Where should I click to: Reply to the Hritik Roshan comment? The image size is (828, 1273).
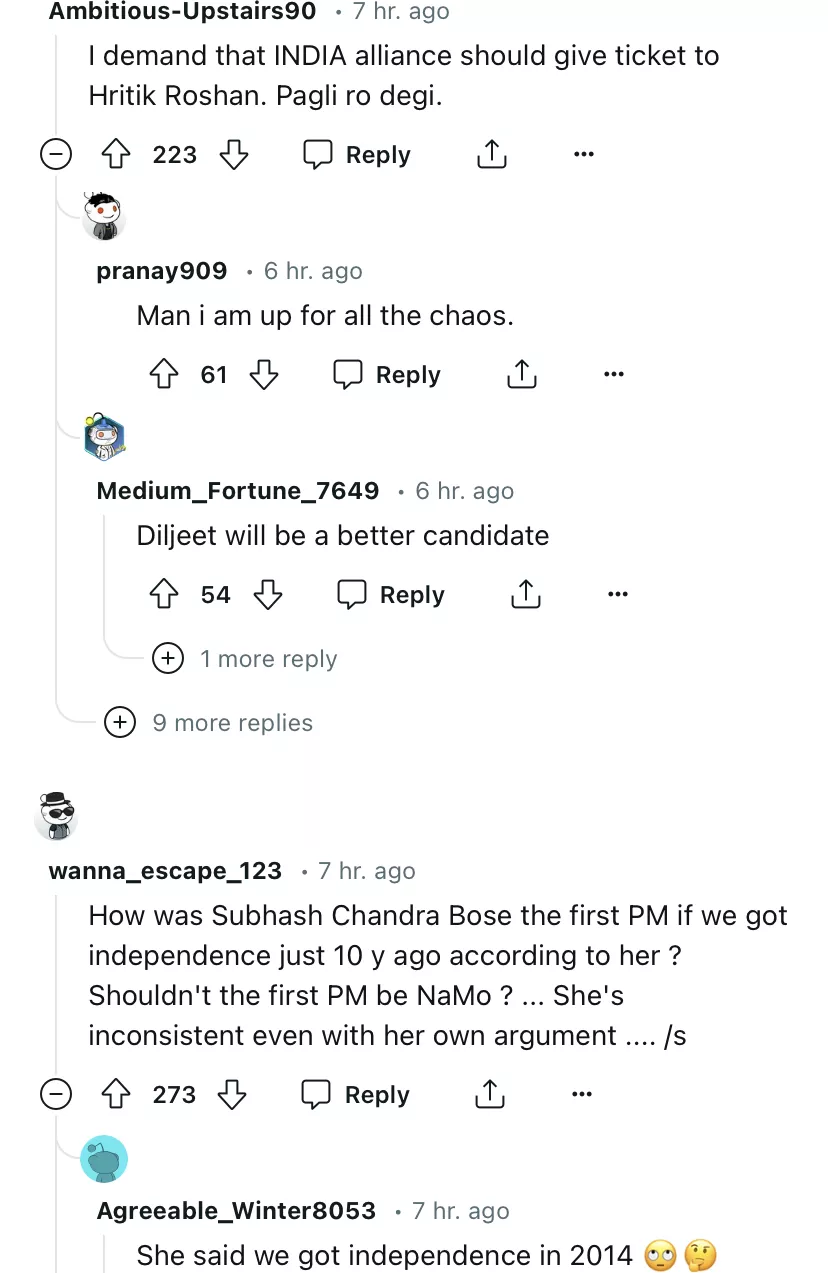click(357, 155)
